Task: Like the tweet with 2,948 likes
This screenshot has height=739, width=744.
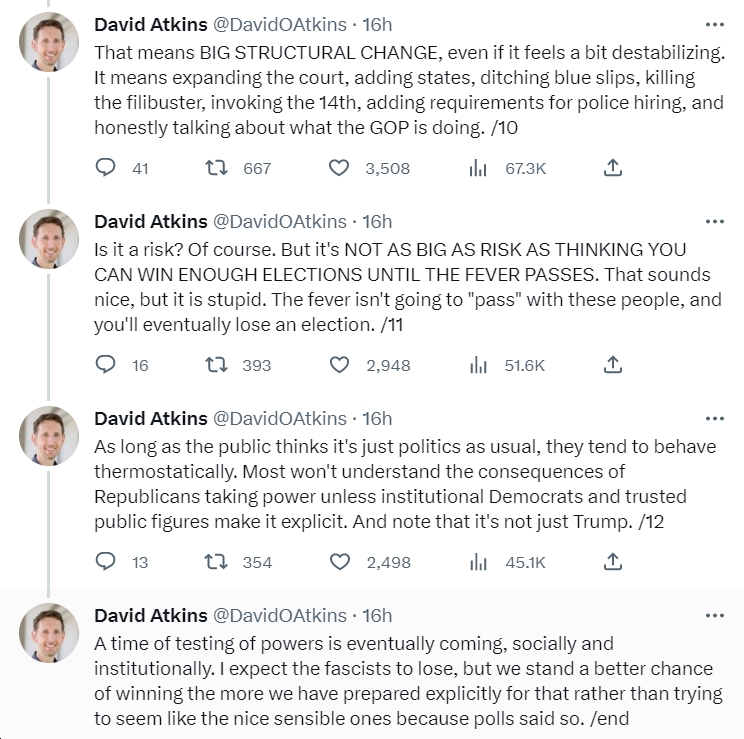Action: coord(339,365)
